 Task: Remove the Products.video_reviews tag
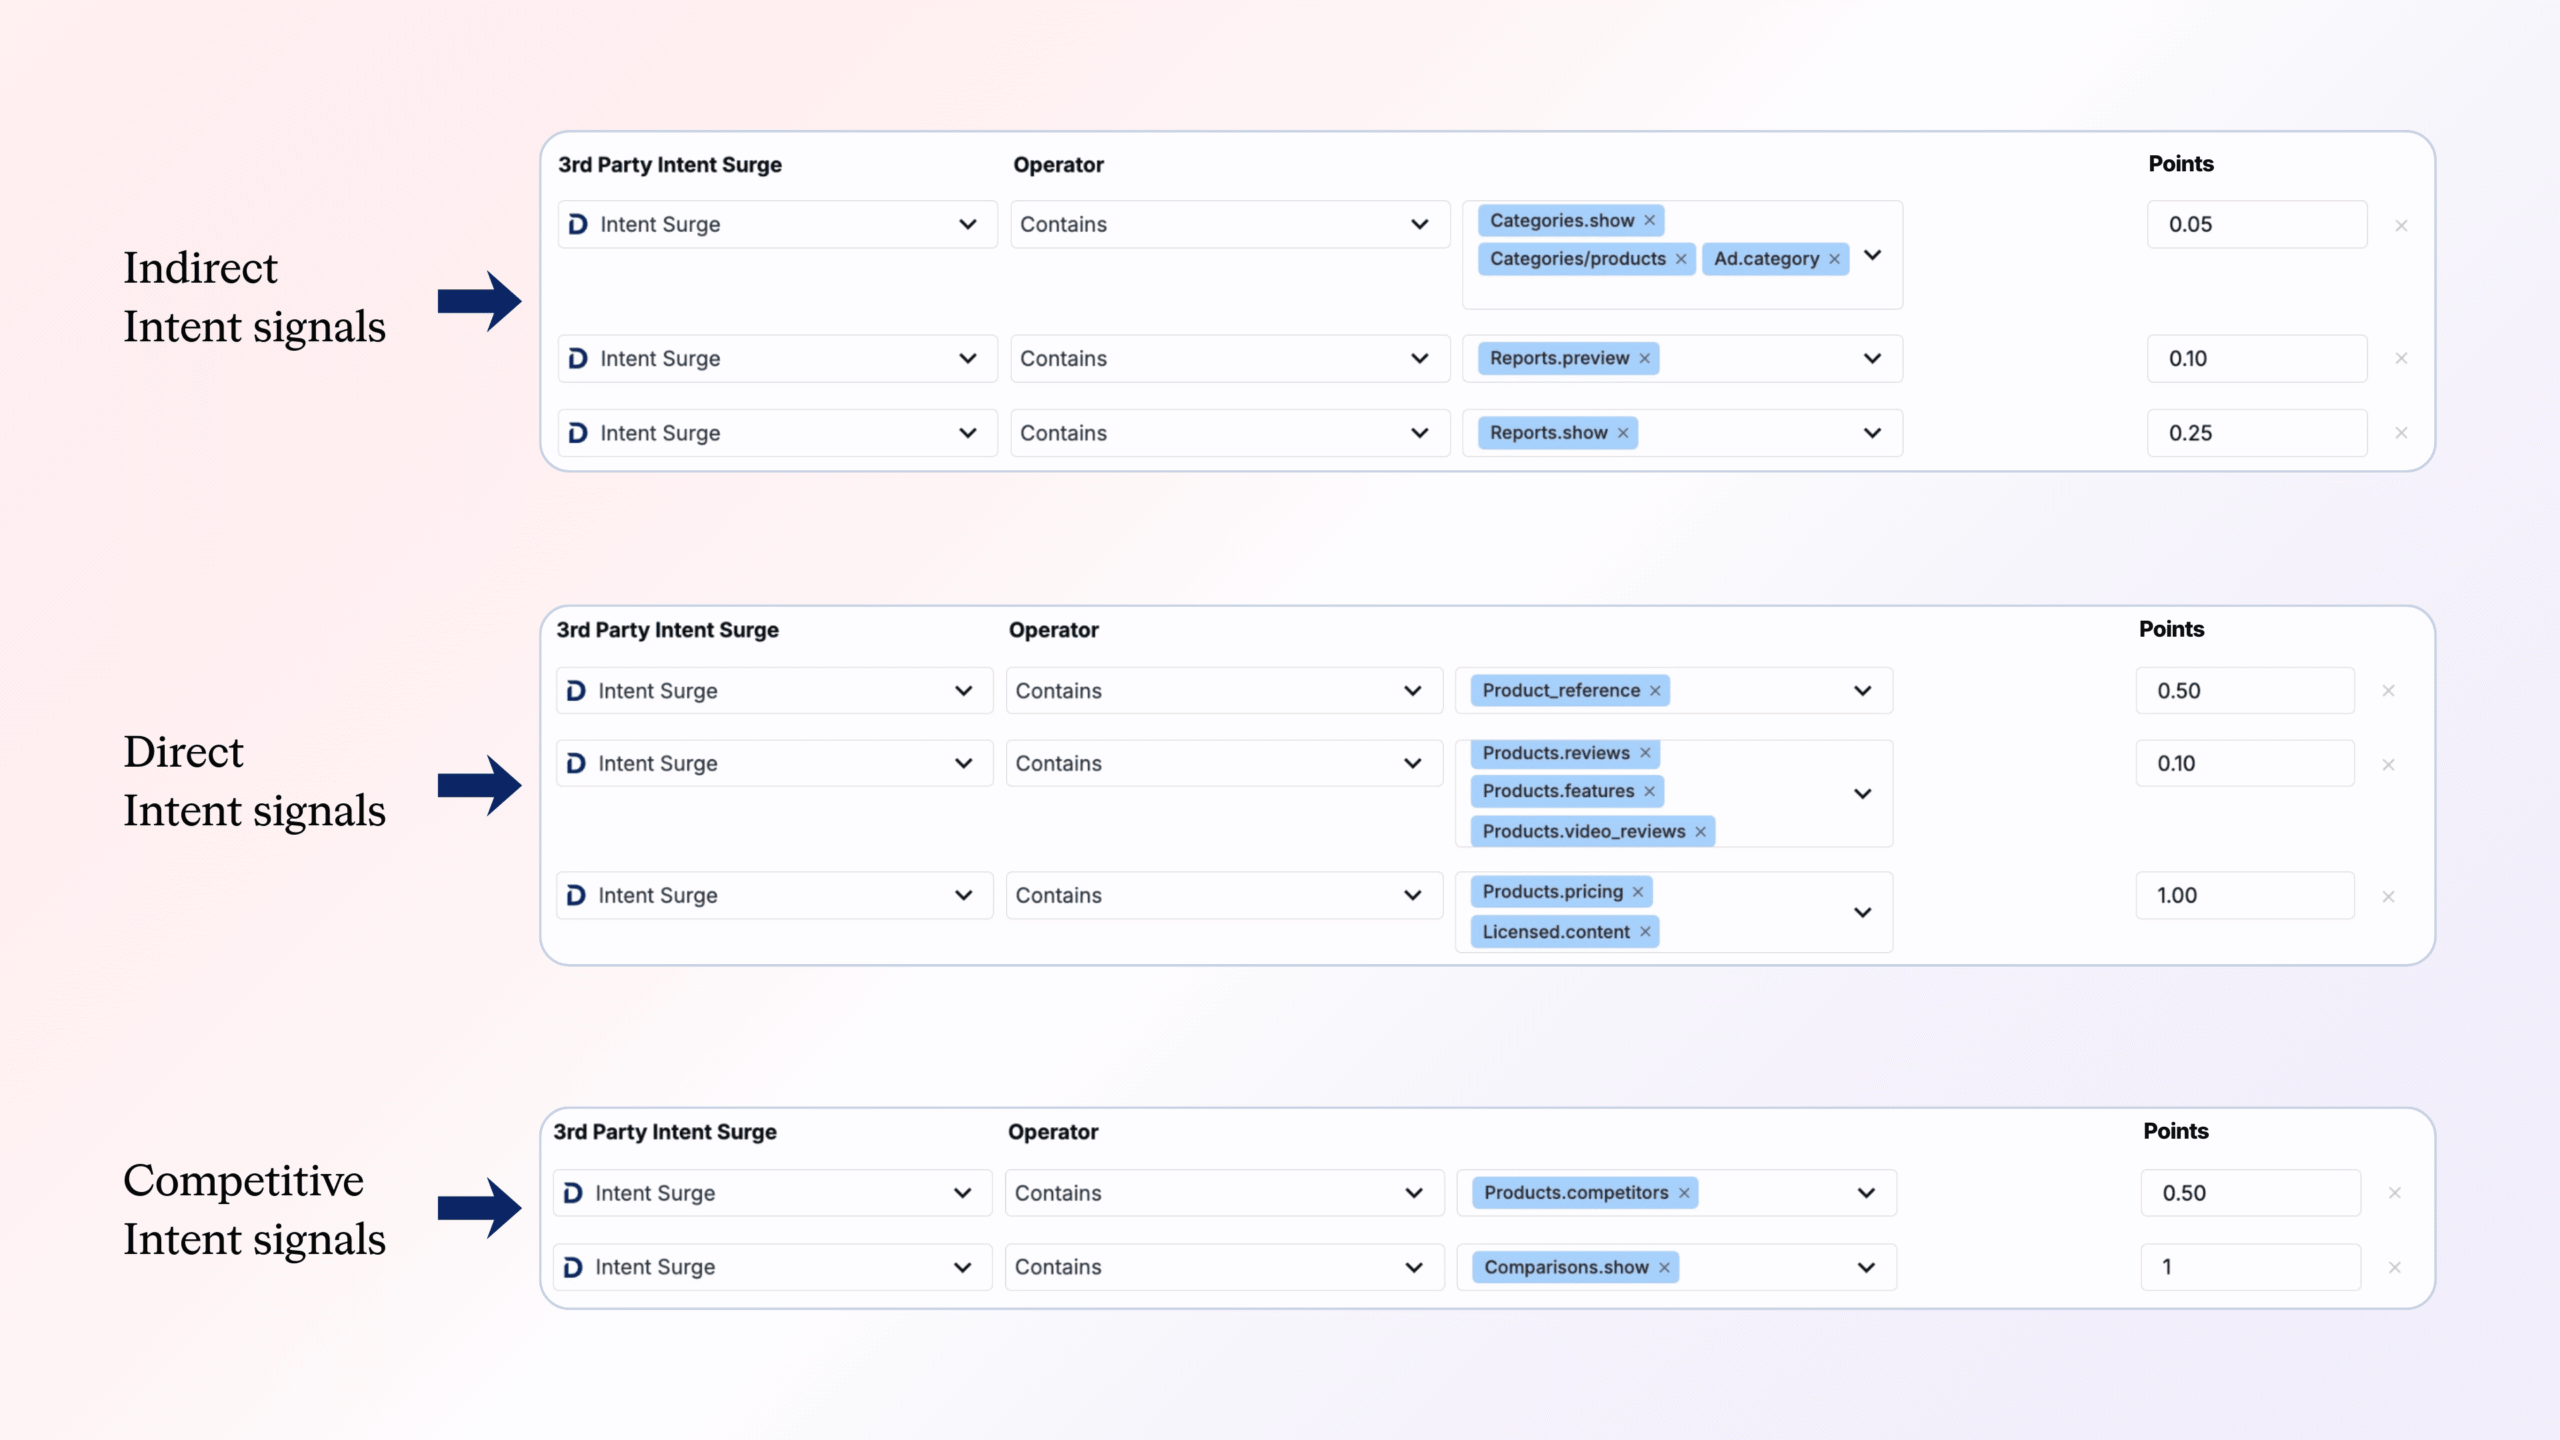1700,831
